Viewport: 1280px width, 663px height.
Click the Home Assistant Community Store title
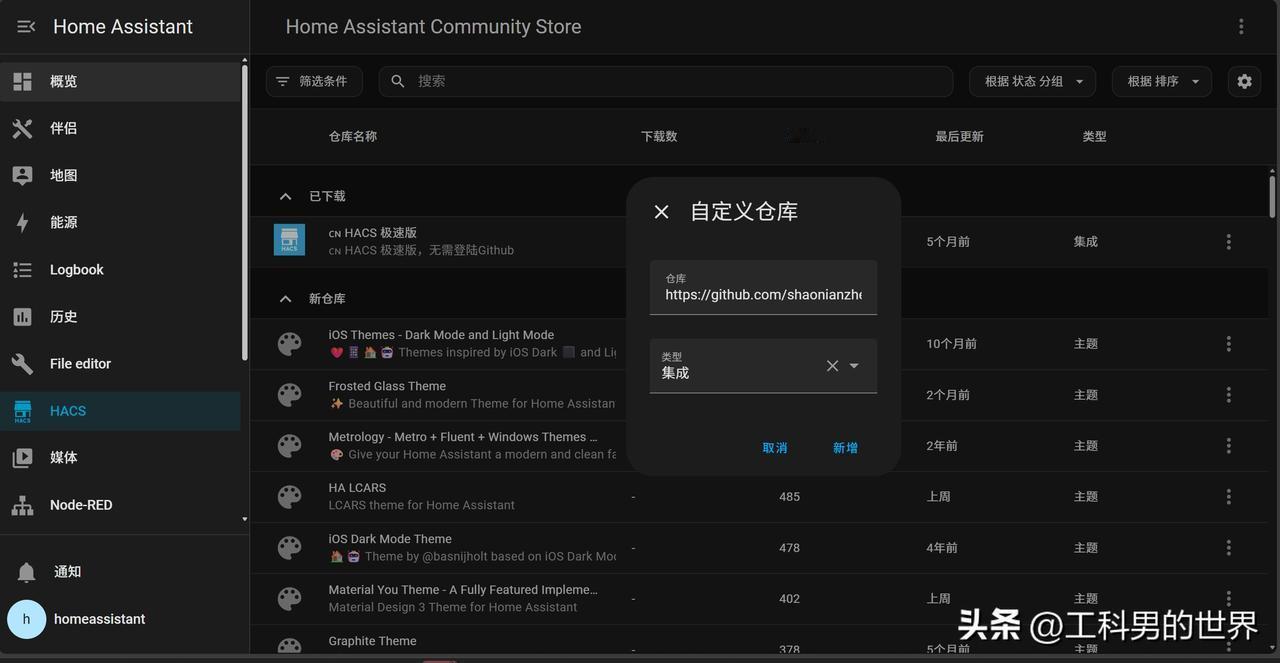coord(433,27)
